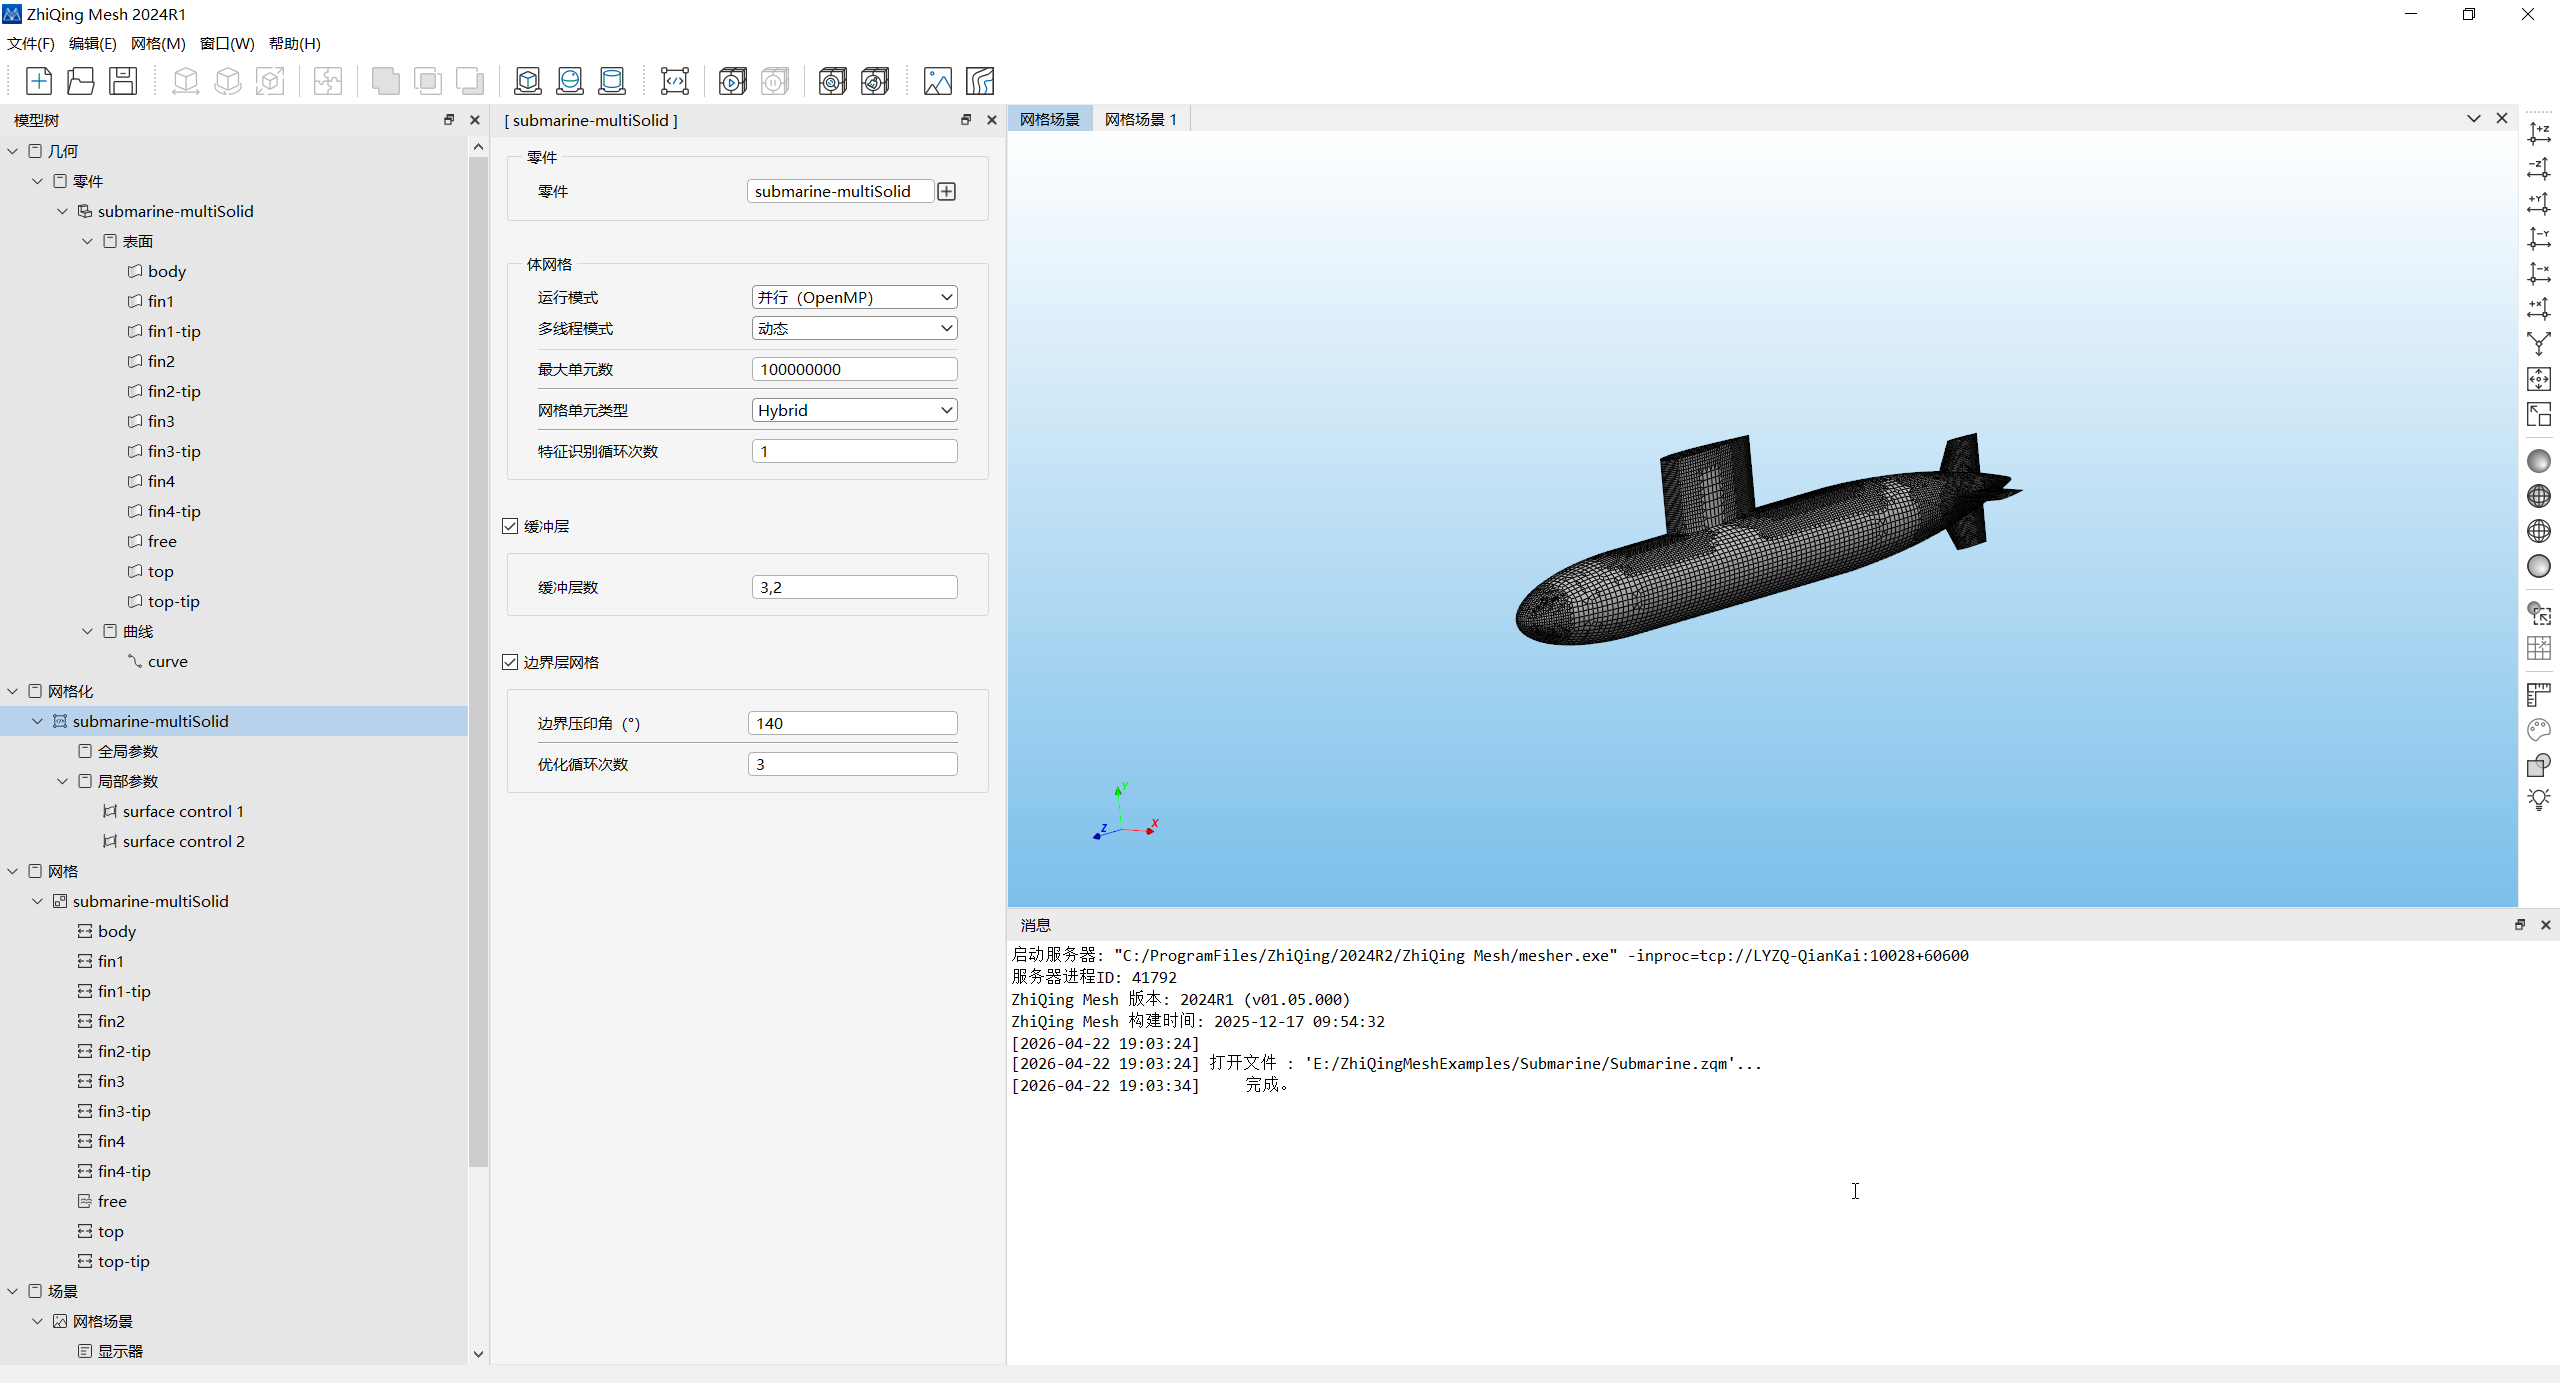Set view to -Y axis
This screenshot has width=2560, height=1383.
2539,238
